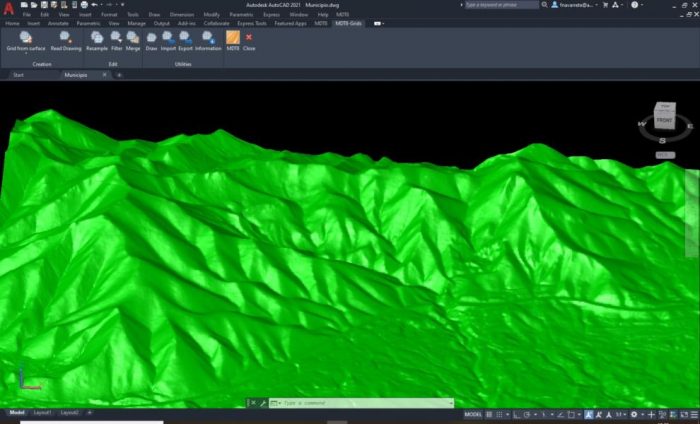
Task: Click the Export grid utility
Action: tap(185, 41)
